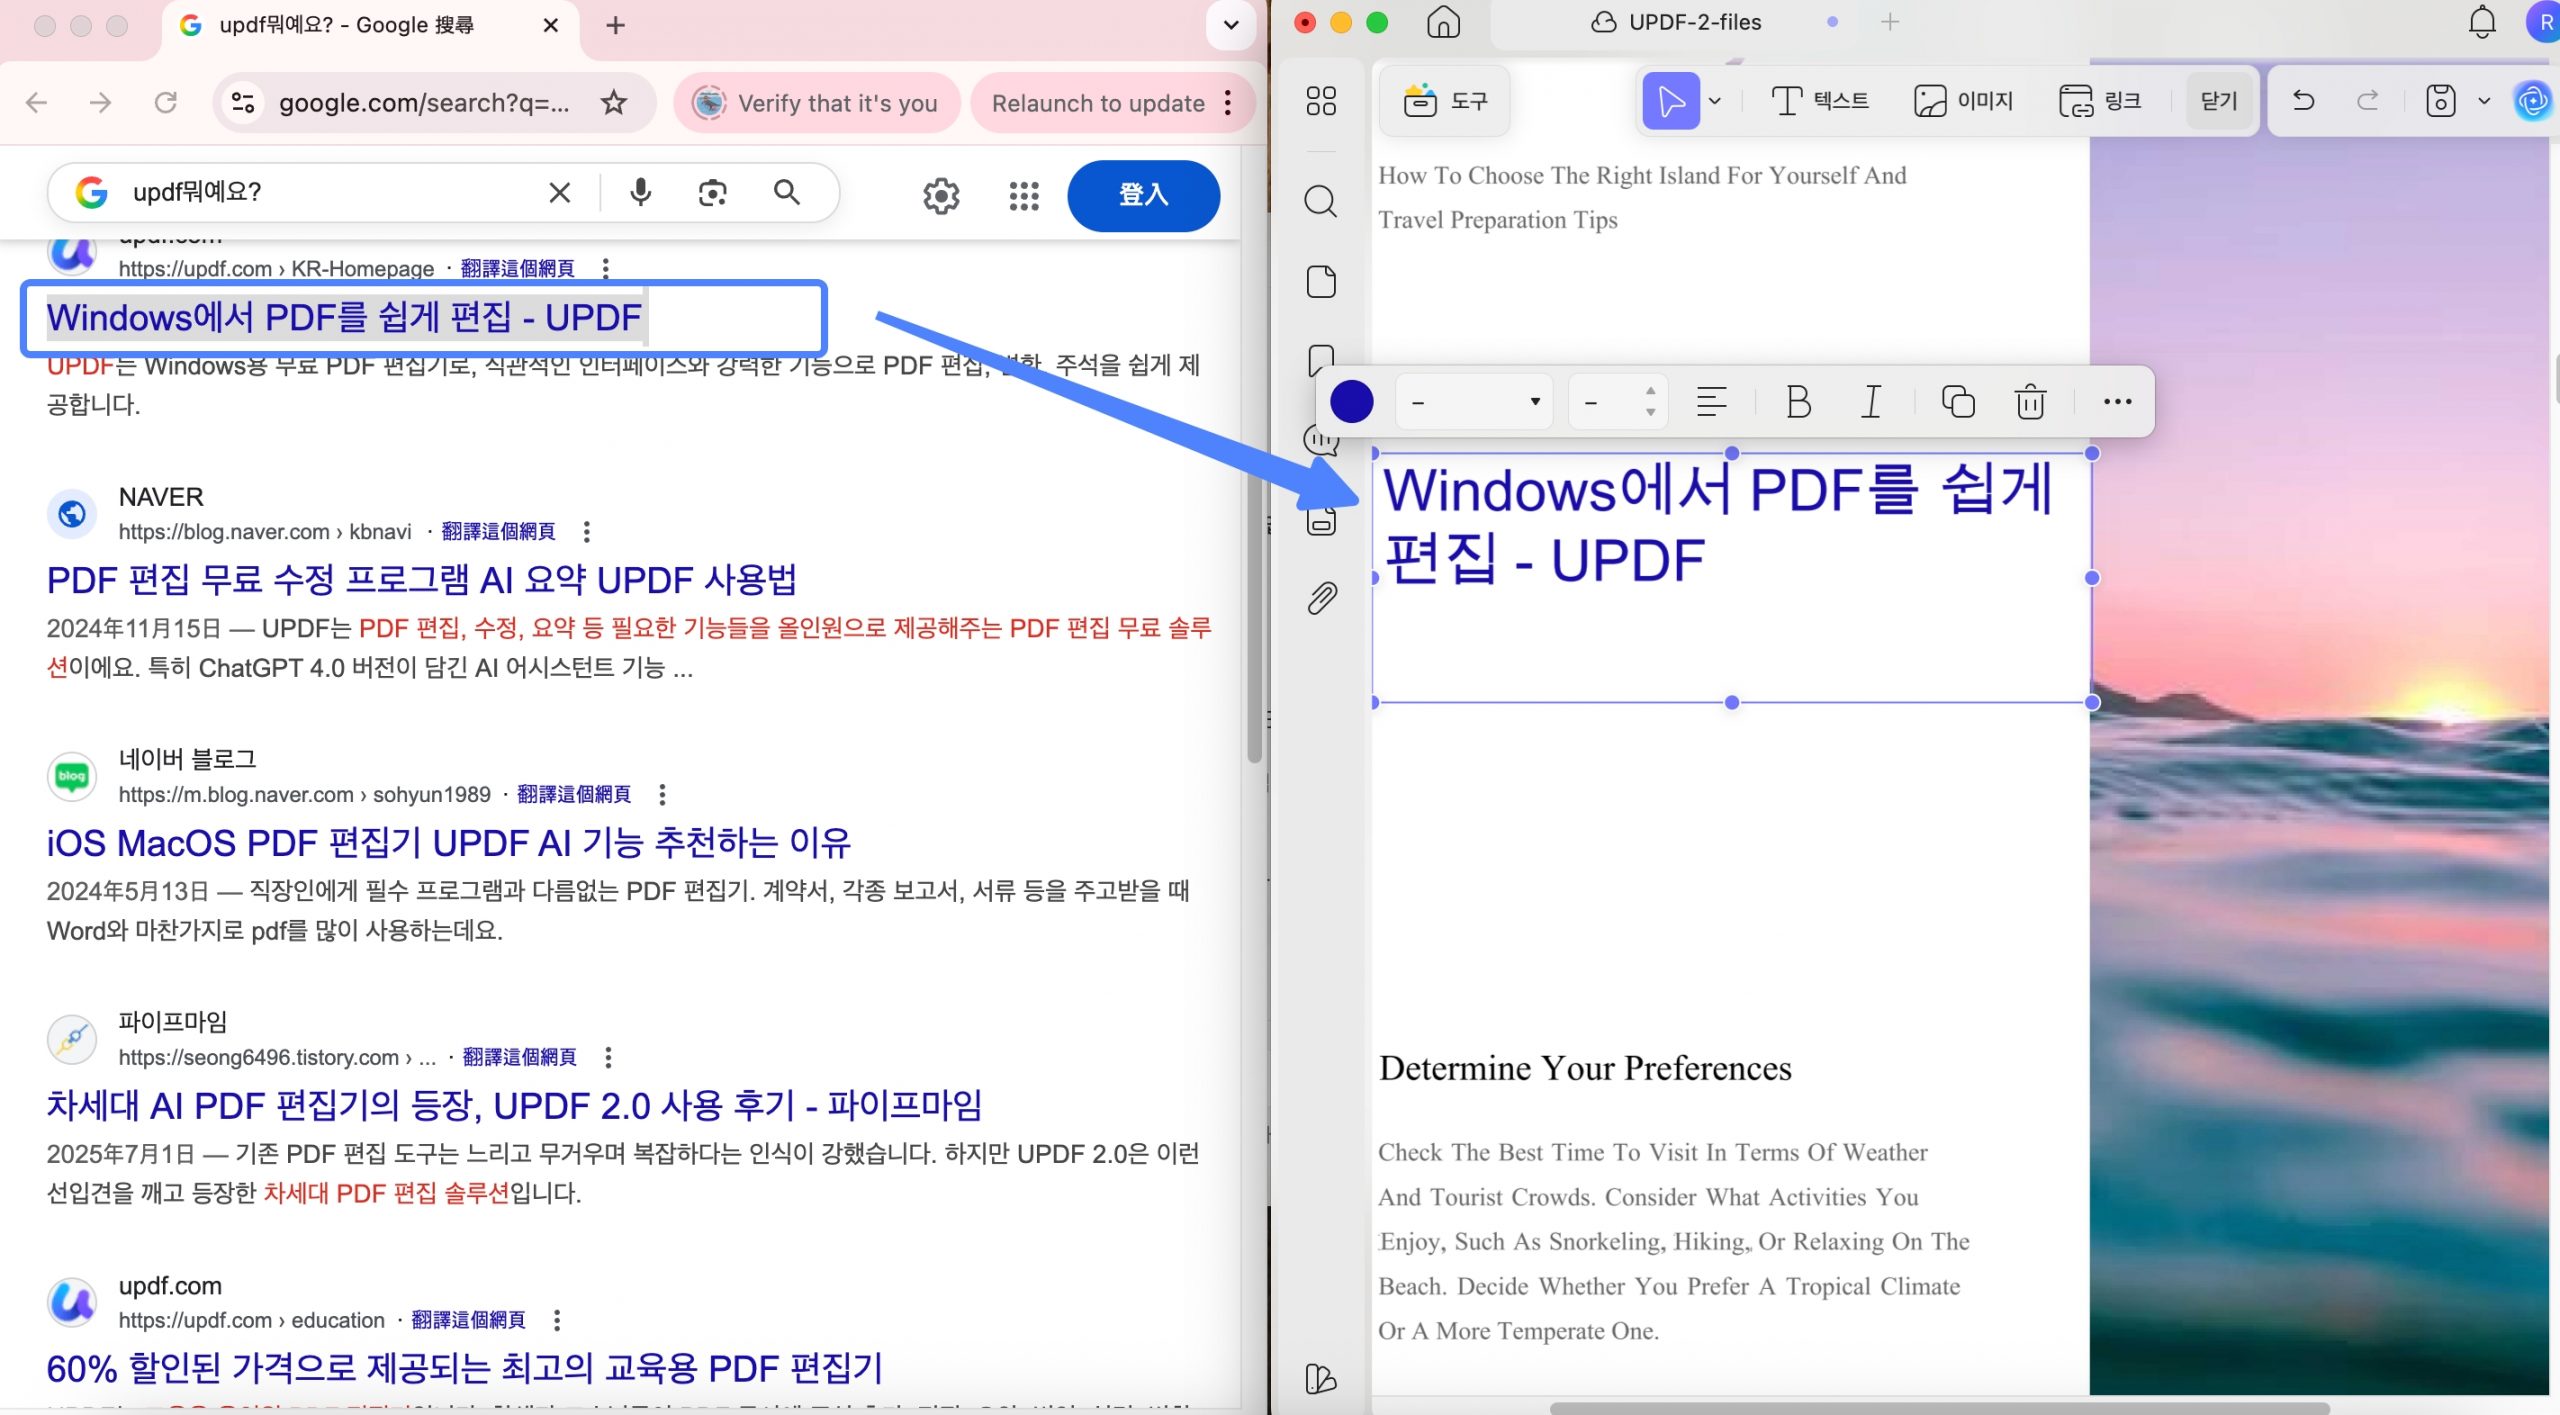Image resolution: width=2560 pixels, height=1415 pixels.
Task: Expand the save options dropdown arrow
Action: [x=2484, y=101]
